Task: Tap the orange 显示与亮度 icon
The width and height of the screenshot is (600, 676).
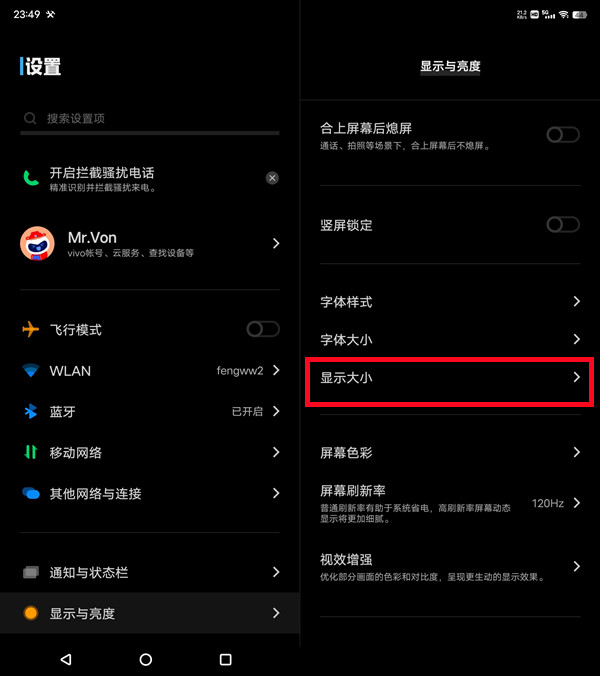Action: (x=31, y=613)
